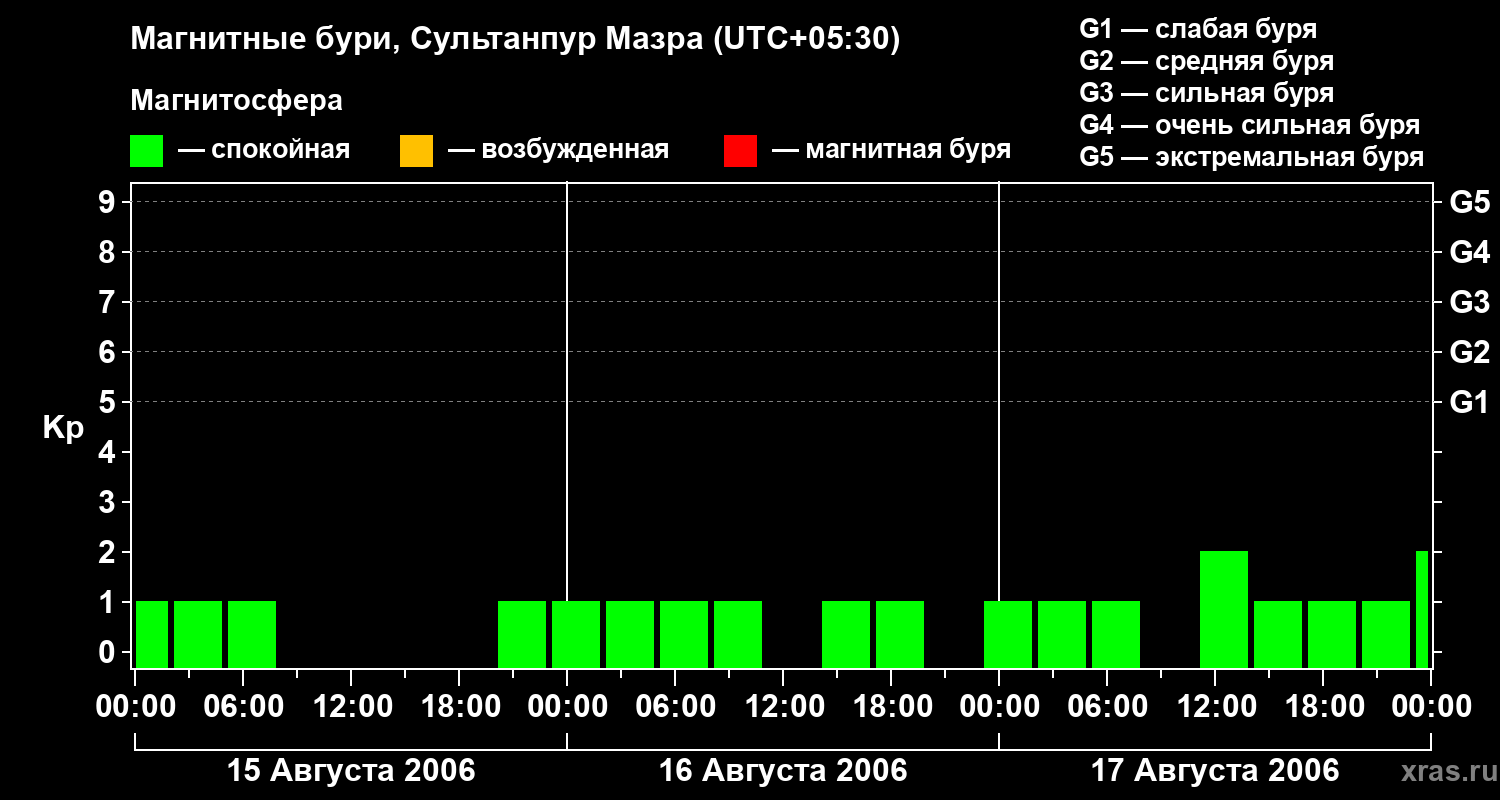Click the orange 'возбужденная' legend swatch
Image resolution: width=1500 pixels, height=800 pixels.
tap(416, 151)
